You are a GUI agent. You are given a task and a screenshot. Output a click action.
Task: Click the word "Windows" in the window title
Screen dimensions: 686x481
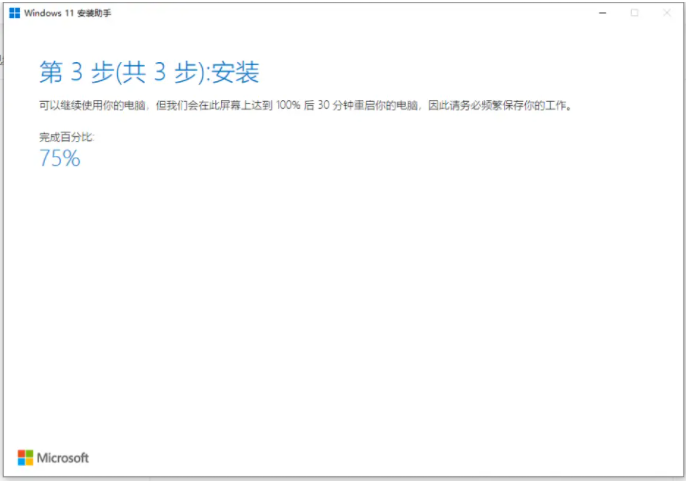click(x=43, y=12)
